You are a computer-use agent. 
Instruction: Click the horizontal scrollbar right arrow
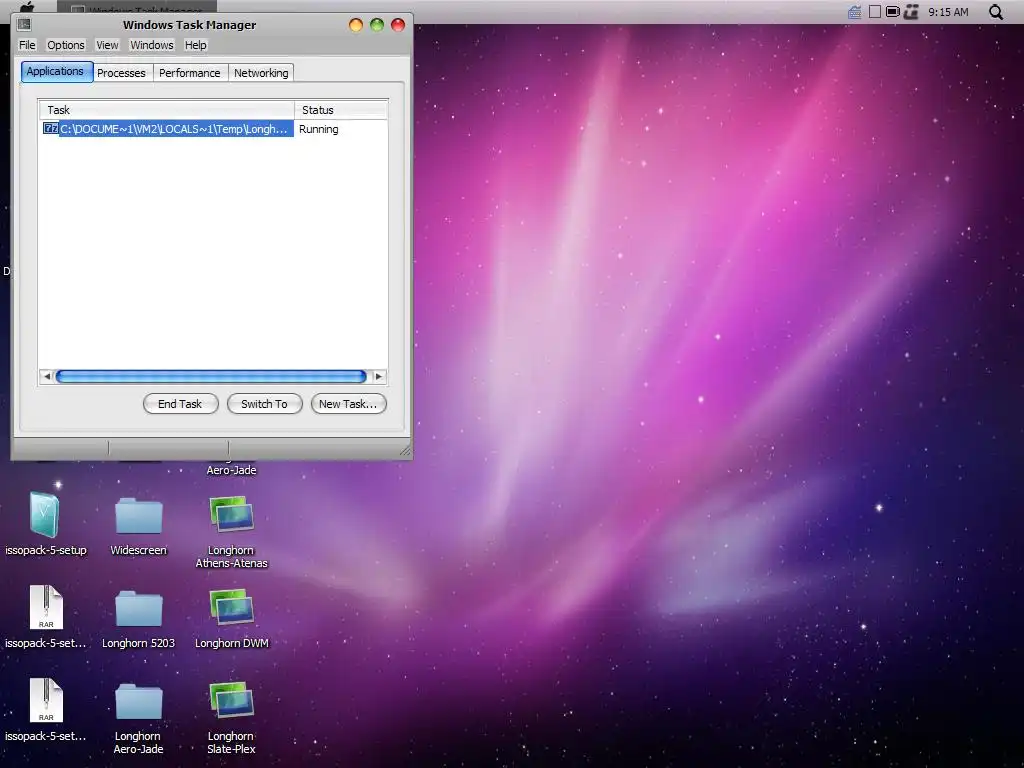[x=378, y=376]
